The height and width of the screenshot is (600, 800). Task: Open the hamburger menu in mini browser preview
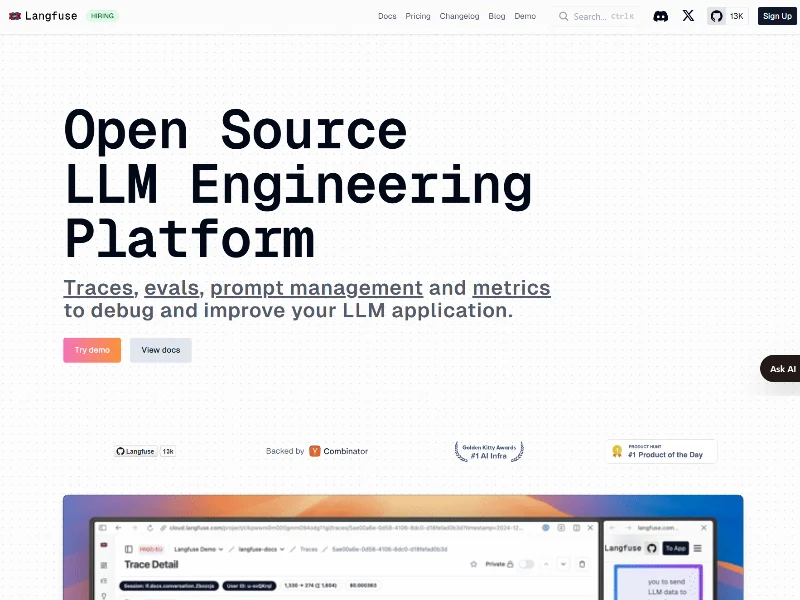pos(697,548)
